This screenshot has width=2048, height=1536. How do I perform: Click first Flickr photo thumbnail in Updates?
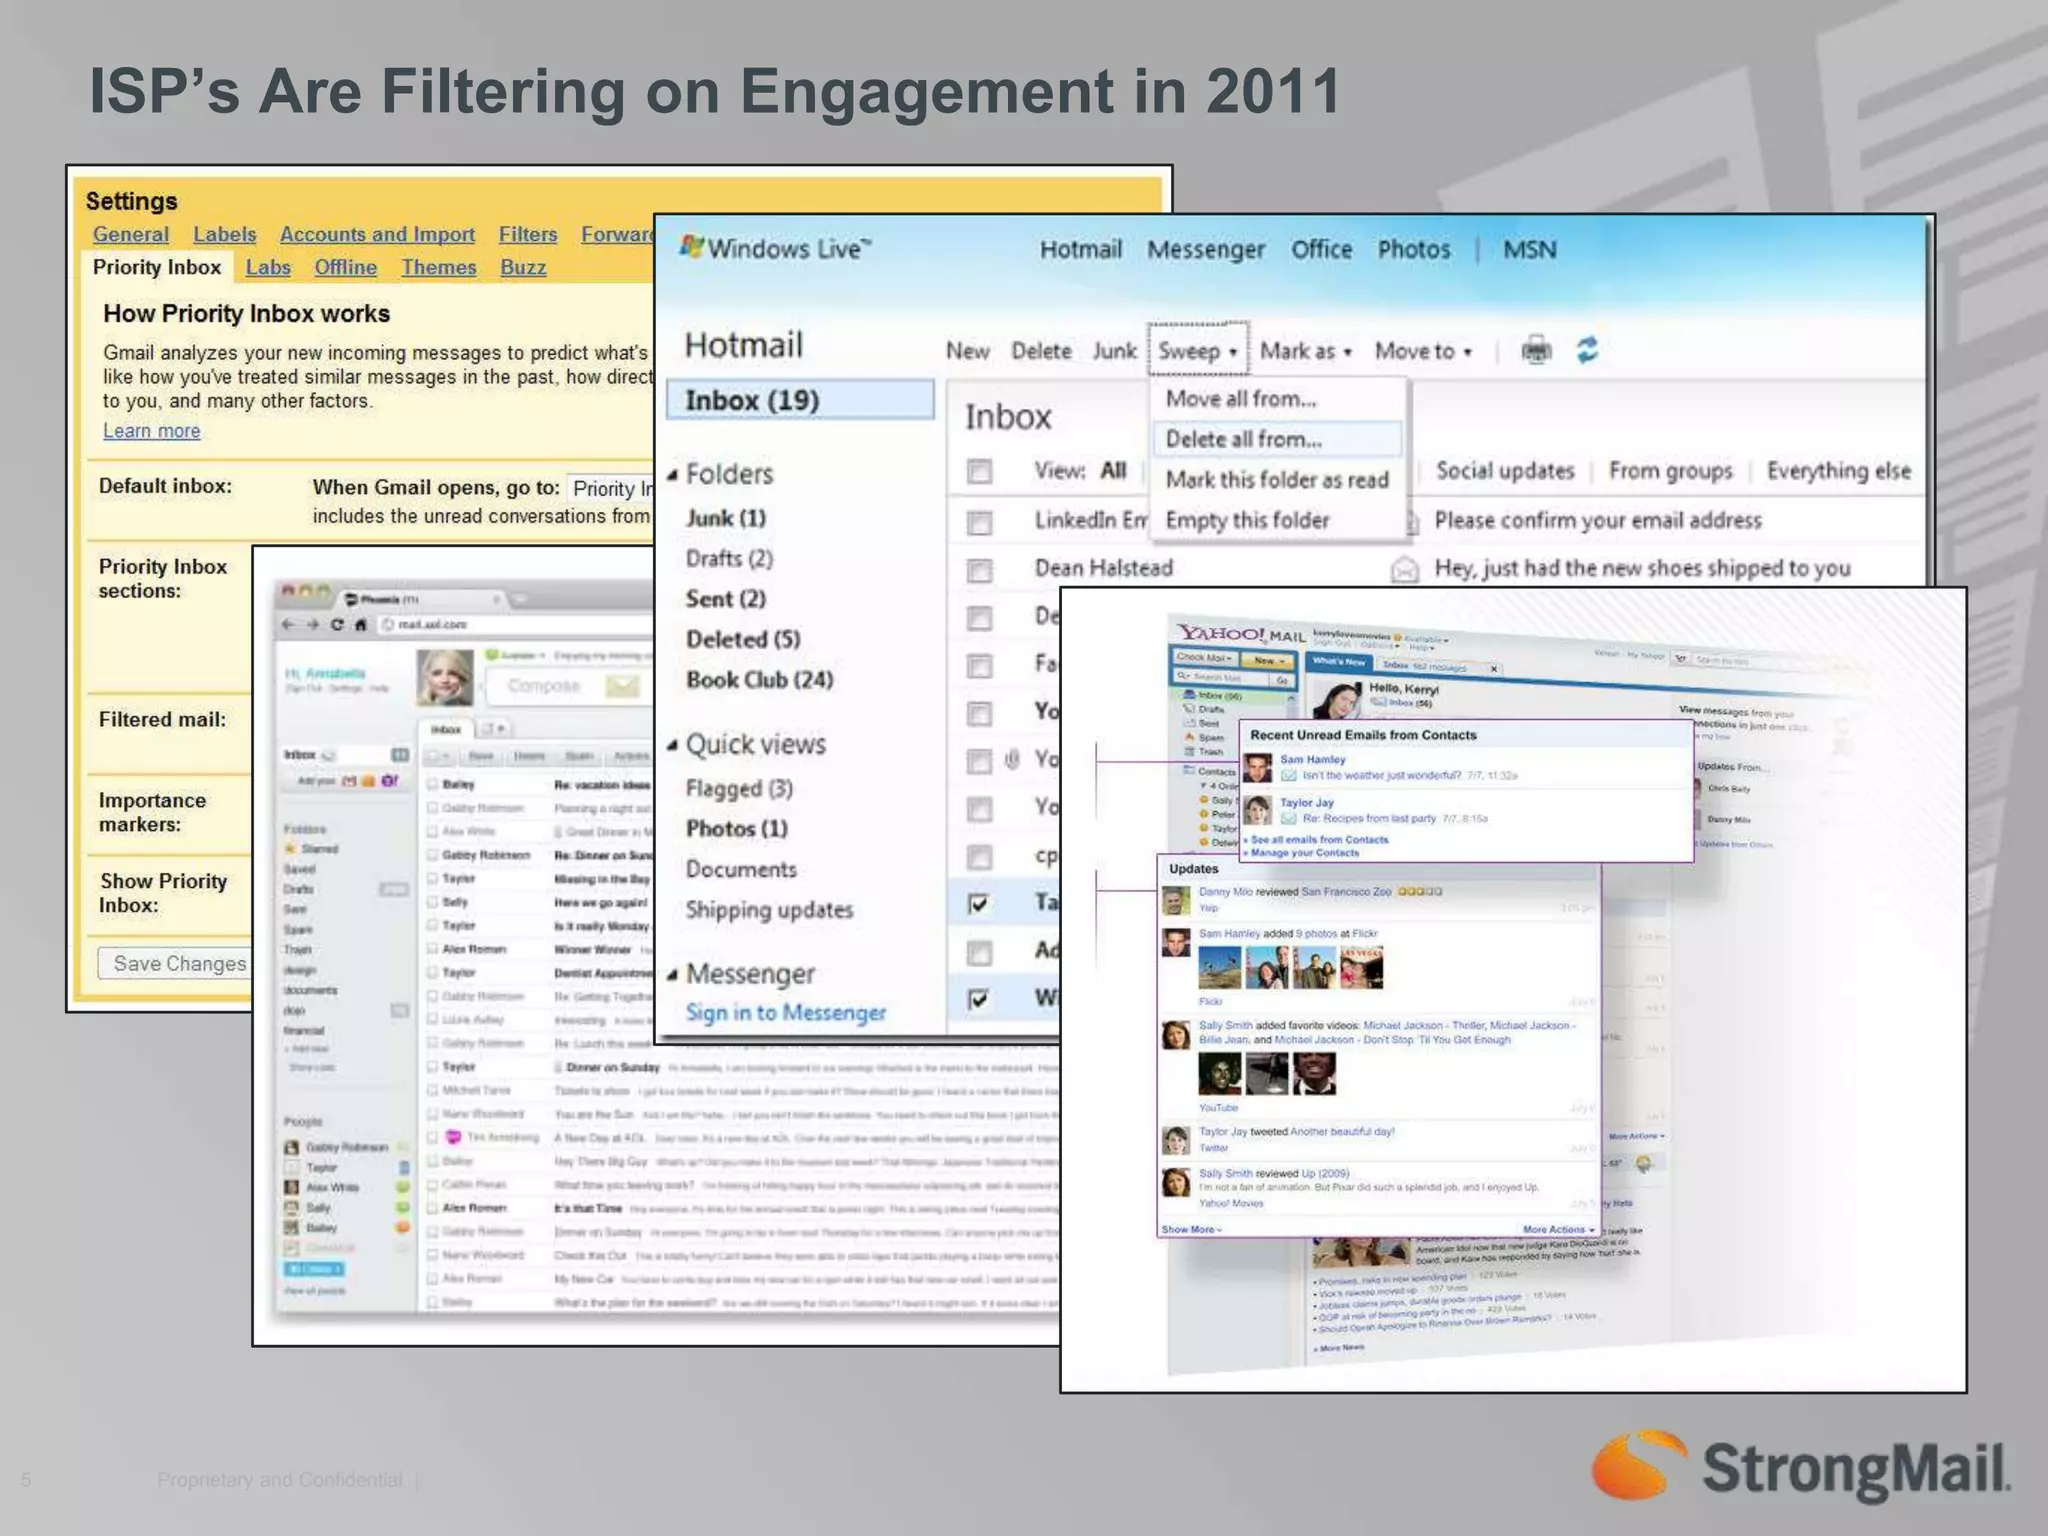(1219, 968)
